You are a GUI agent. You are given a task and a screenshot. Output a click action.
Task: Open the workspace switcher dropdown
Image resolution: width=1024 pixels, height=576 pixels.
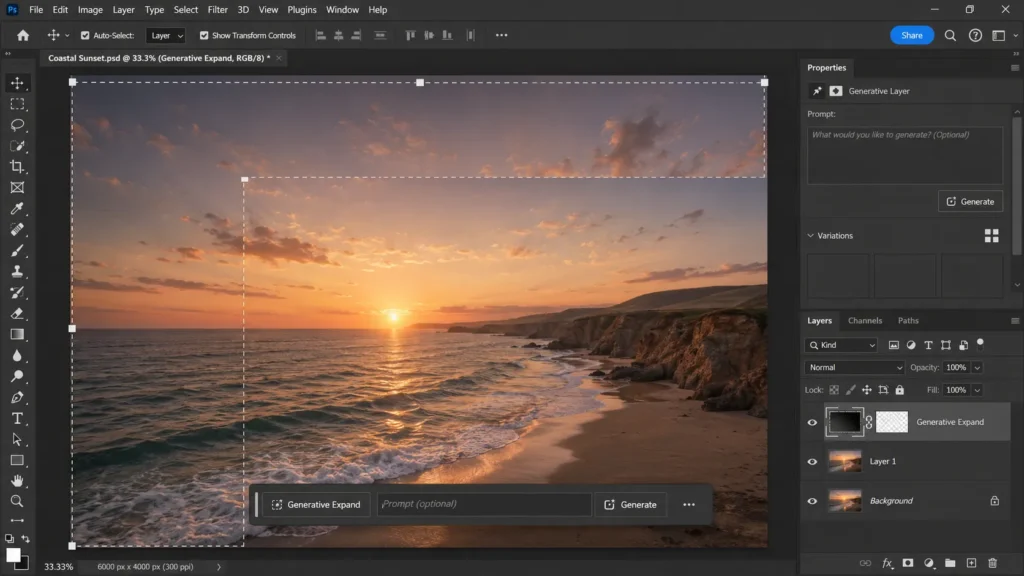pyautogui.click(x=1015, y=35)
